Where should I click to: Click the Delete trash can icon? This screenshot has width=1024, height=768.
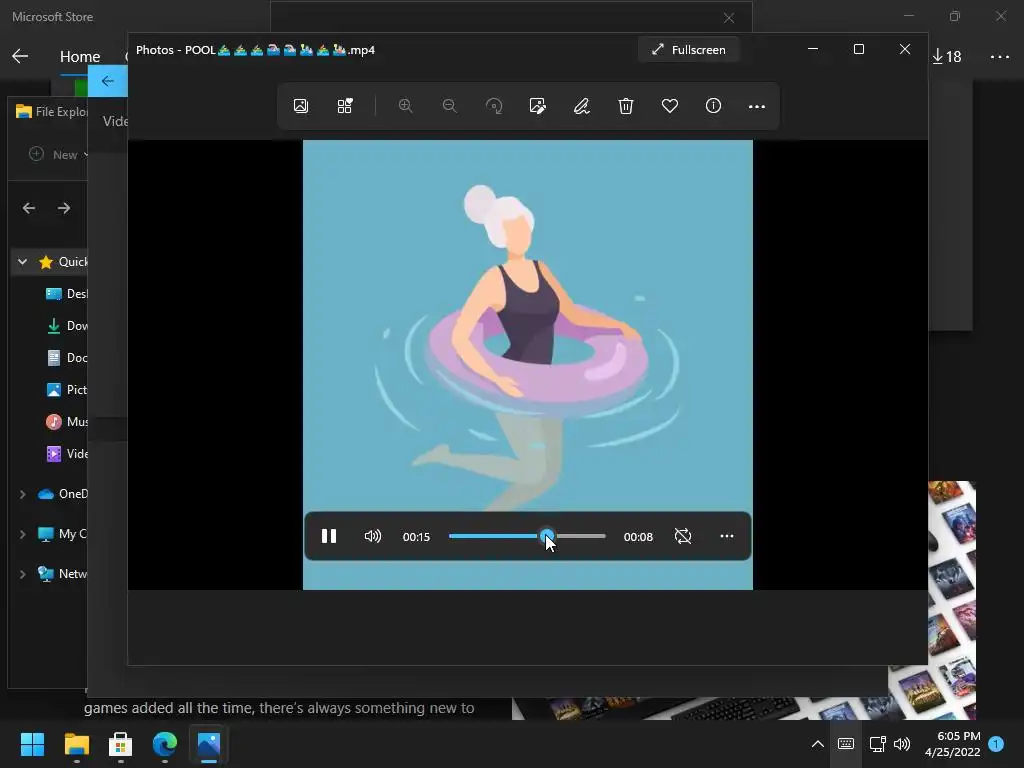[626, 106]
